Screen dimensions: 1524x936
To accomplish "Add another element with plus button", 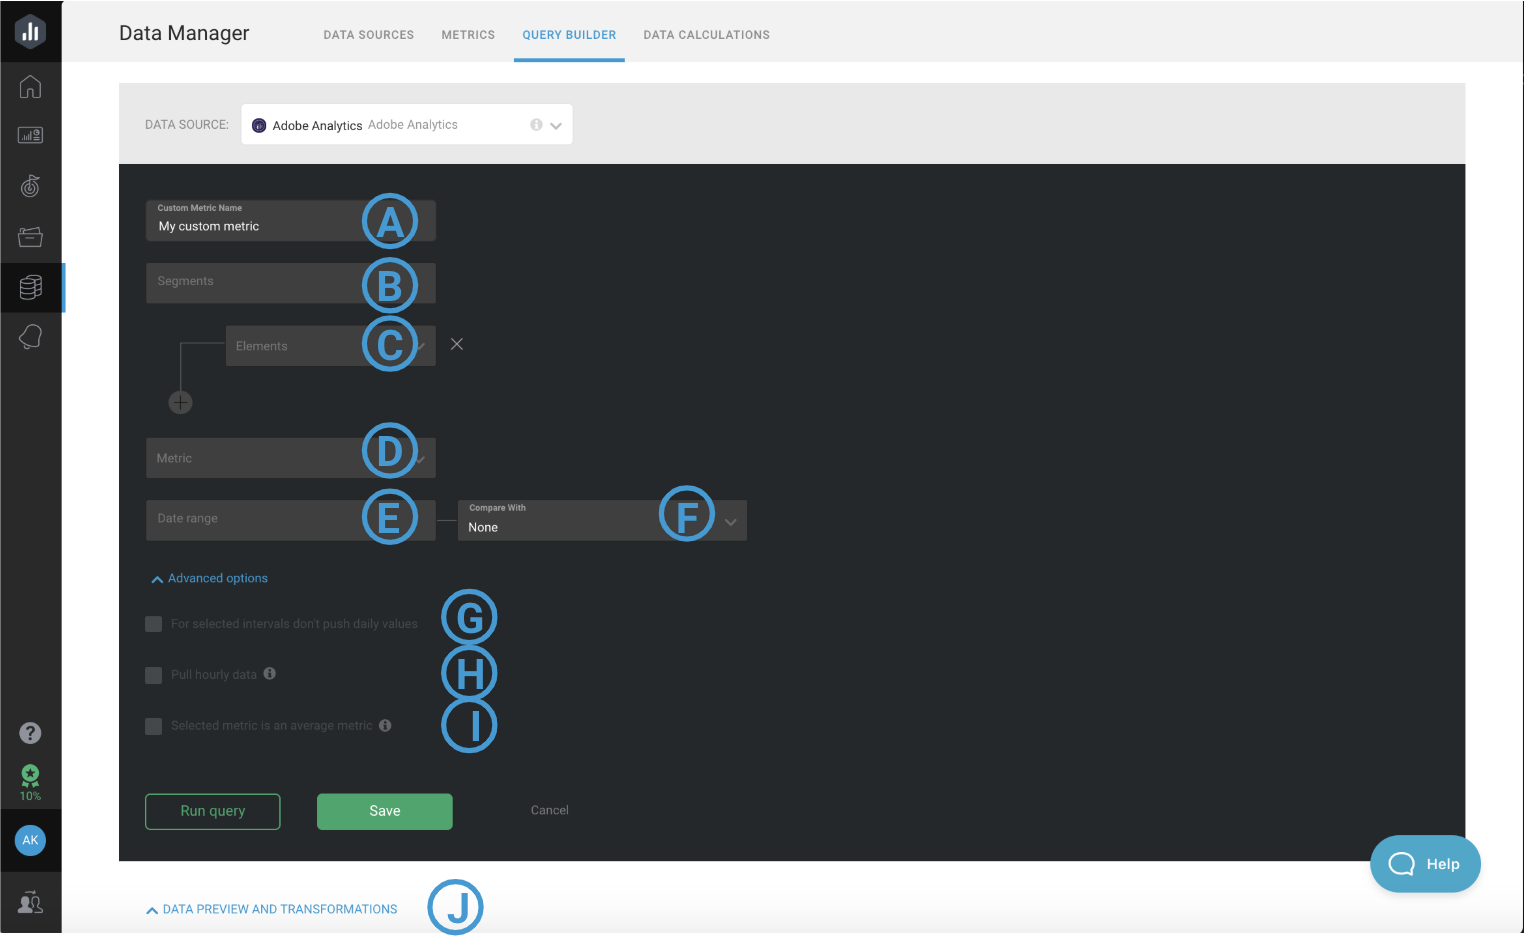I will click(x=180, y=403).
